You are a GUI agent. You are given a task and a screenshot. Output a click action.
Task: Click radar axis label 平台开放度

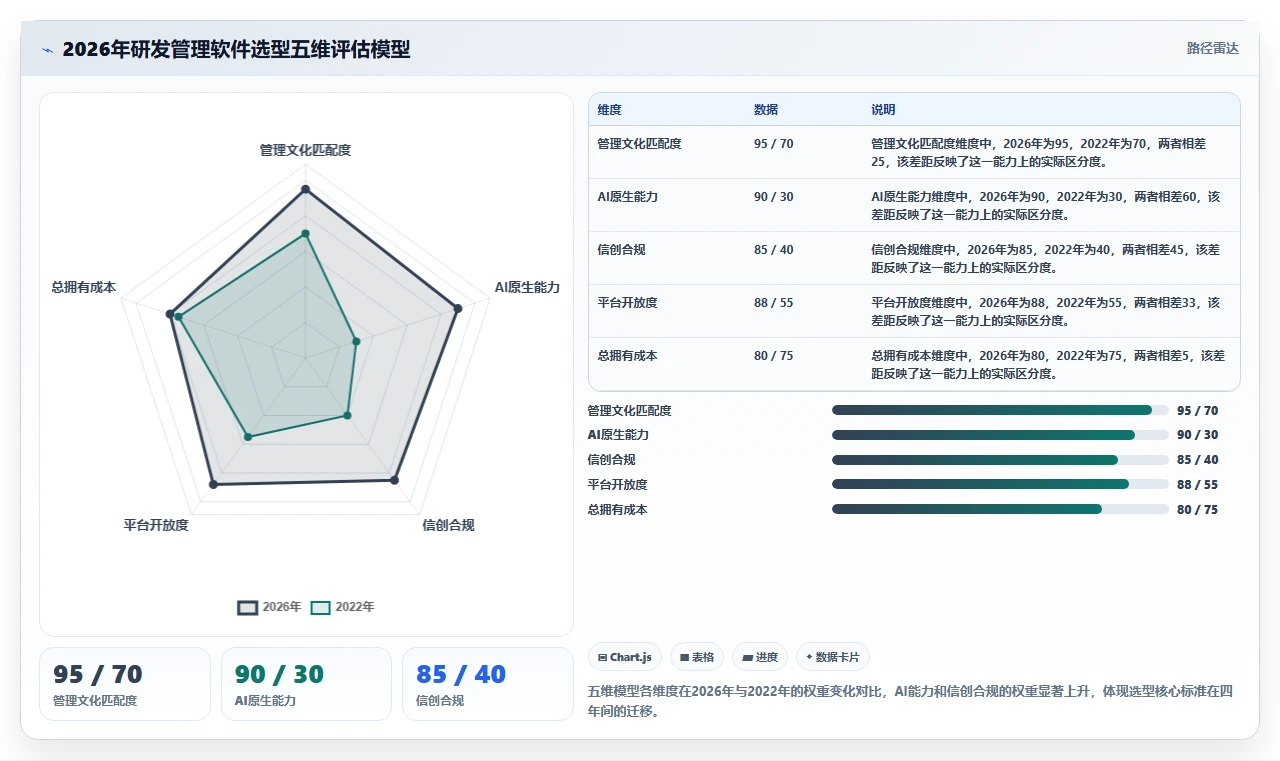(156, 525)
